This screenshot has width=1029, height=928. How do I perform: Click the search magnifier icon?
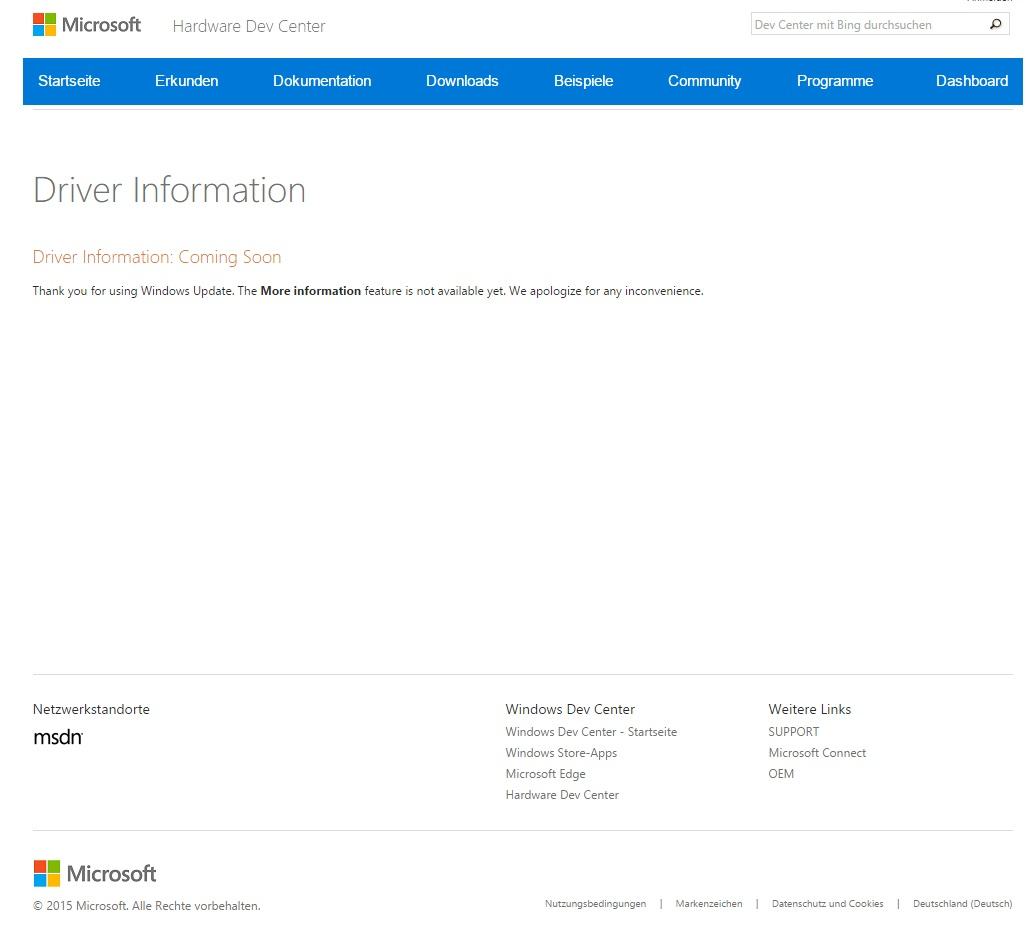(x=996, y=24)
